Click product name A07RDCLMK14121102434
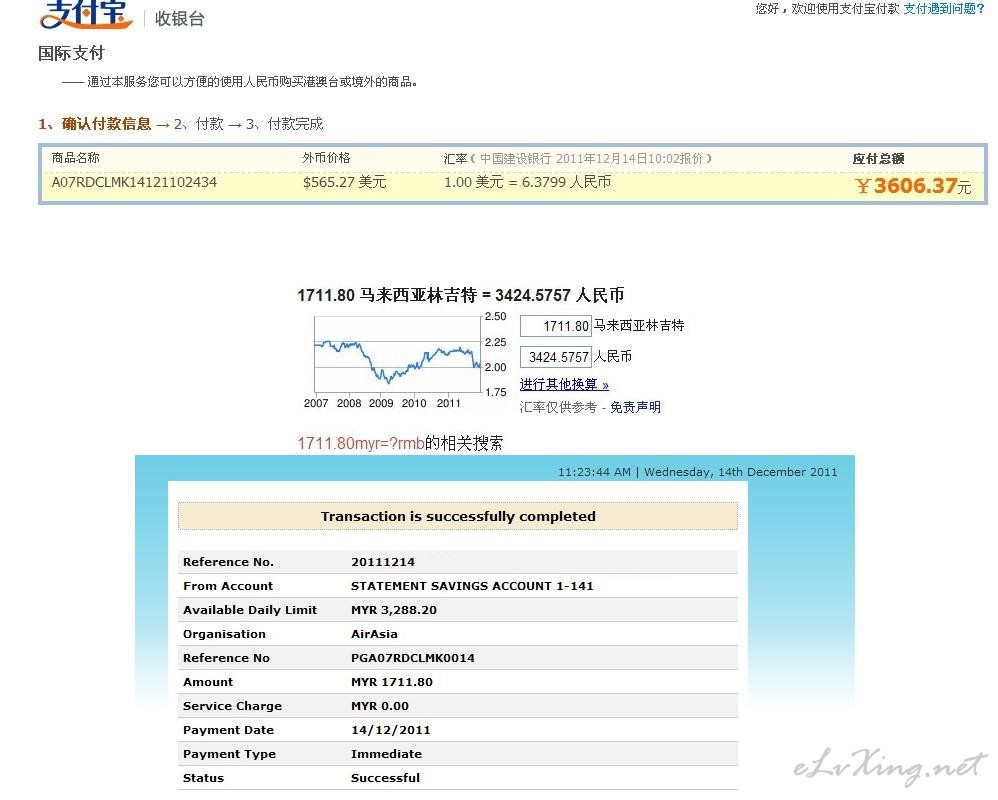998x800 pixels. point(134,182)
